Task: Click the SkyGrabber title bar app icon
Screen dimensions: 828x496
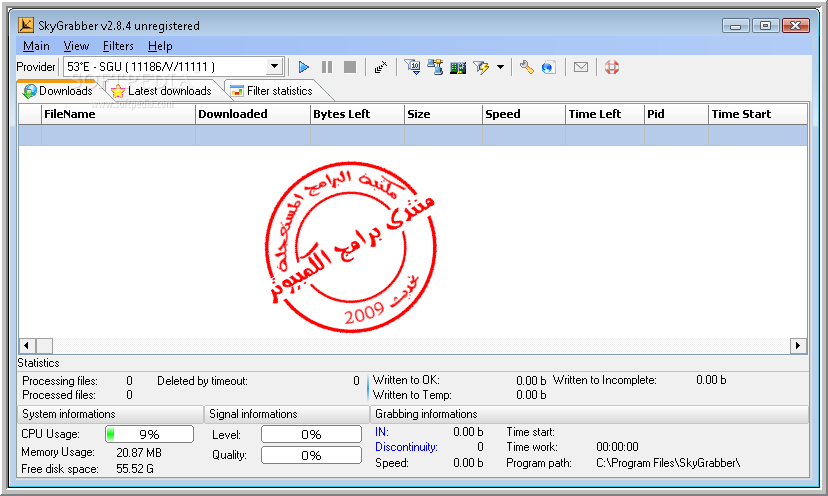Action: pos(26,25)
